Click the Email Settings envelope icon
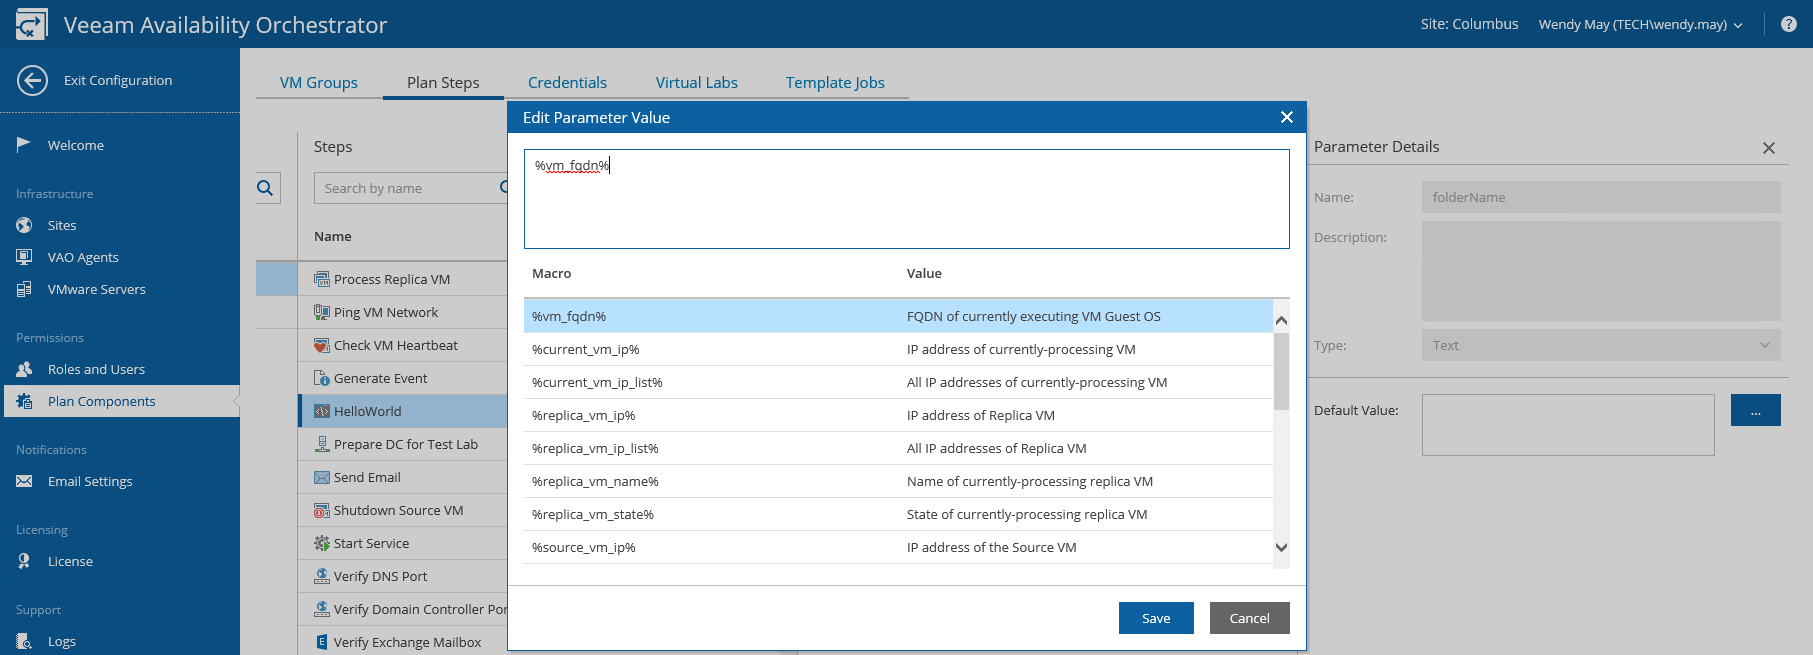 coord(24,481)
